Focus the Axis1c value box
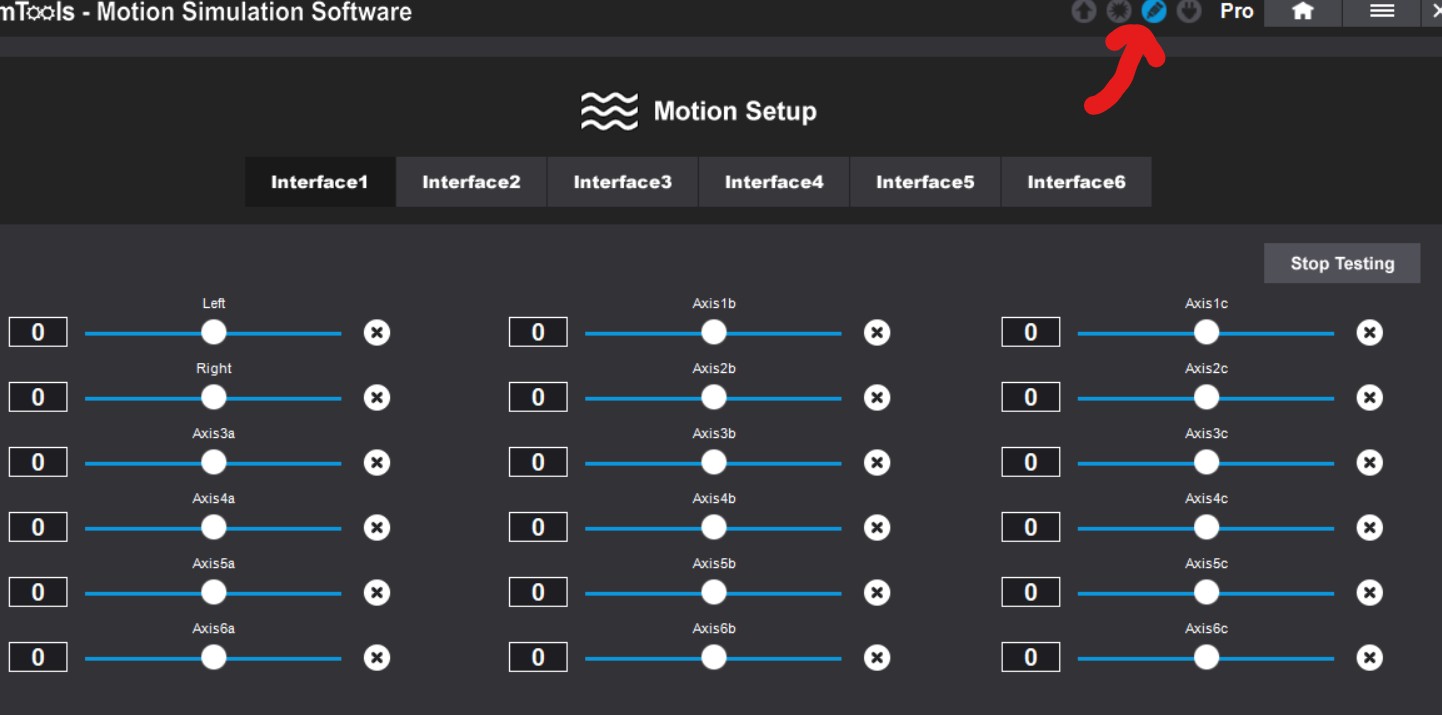1442x715 pixels. click(1031, 332)
